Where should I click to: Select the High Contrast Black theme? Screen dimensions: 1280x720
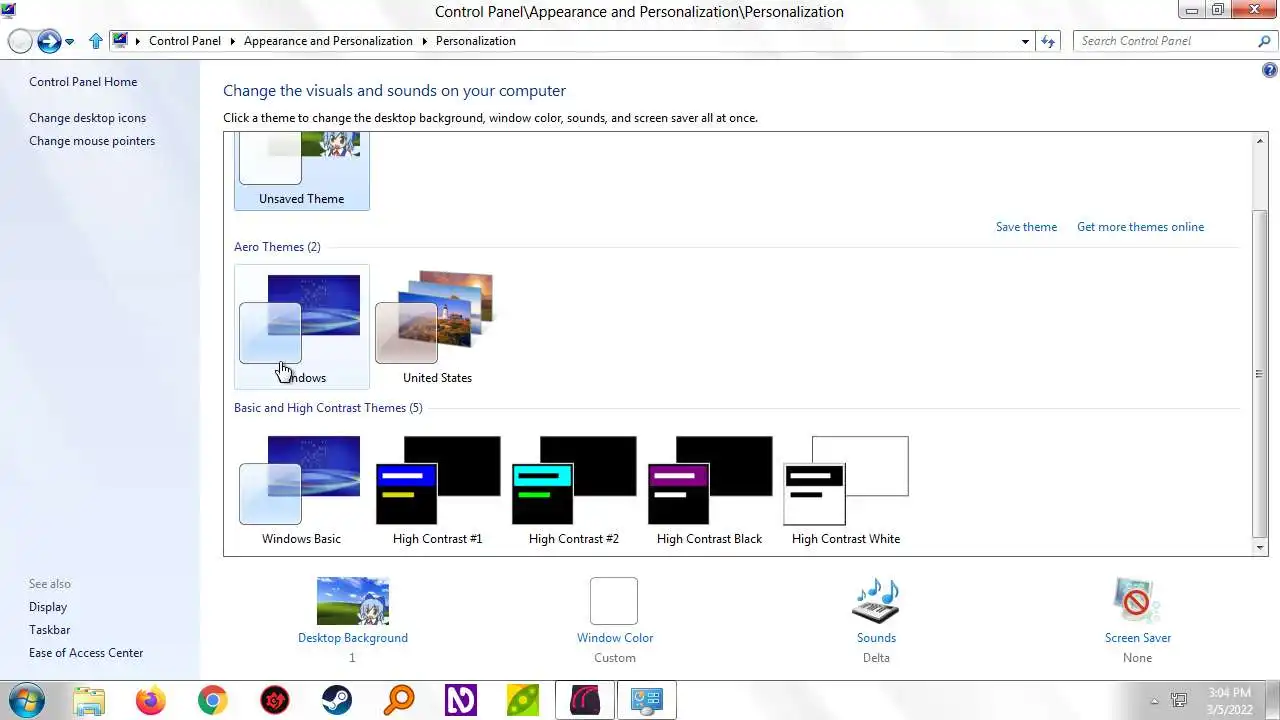(709, 490)
